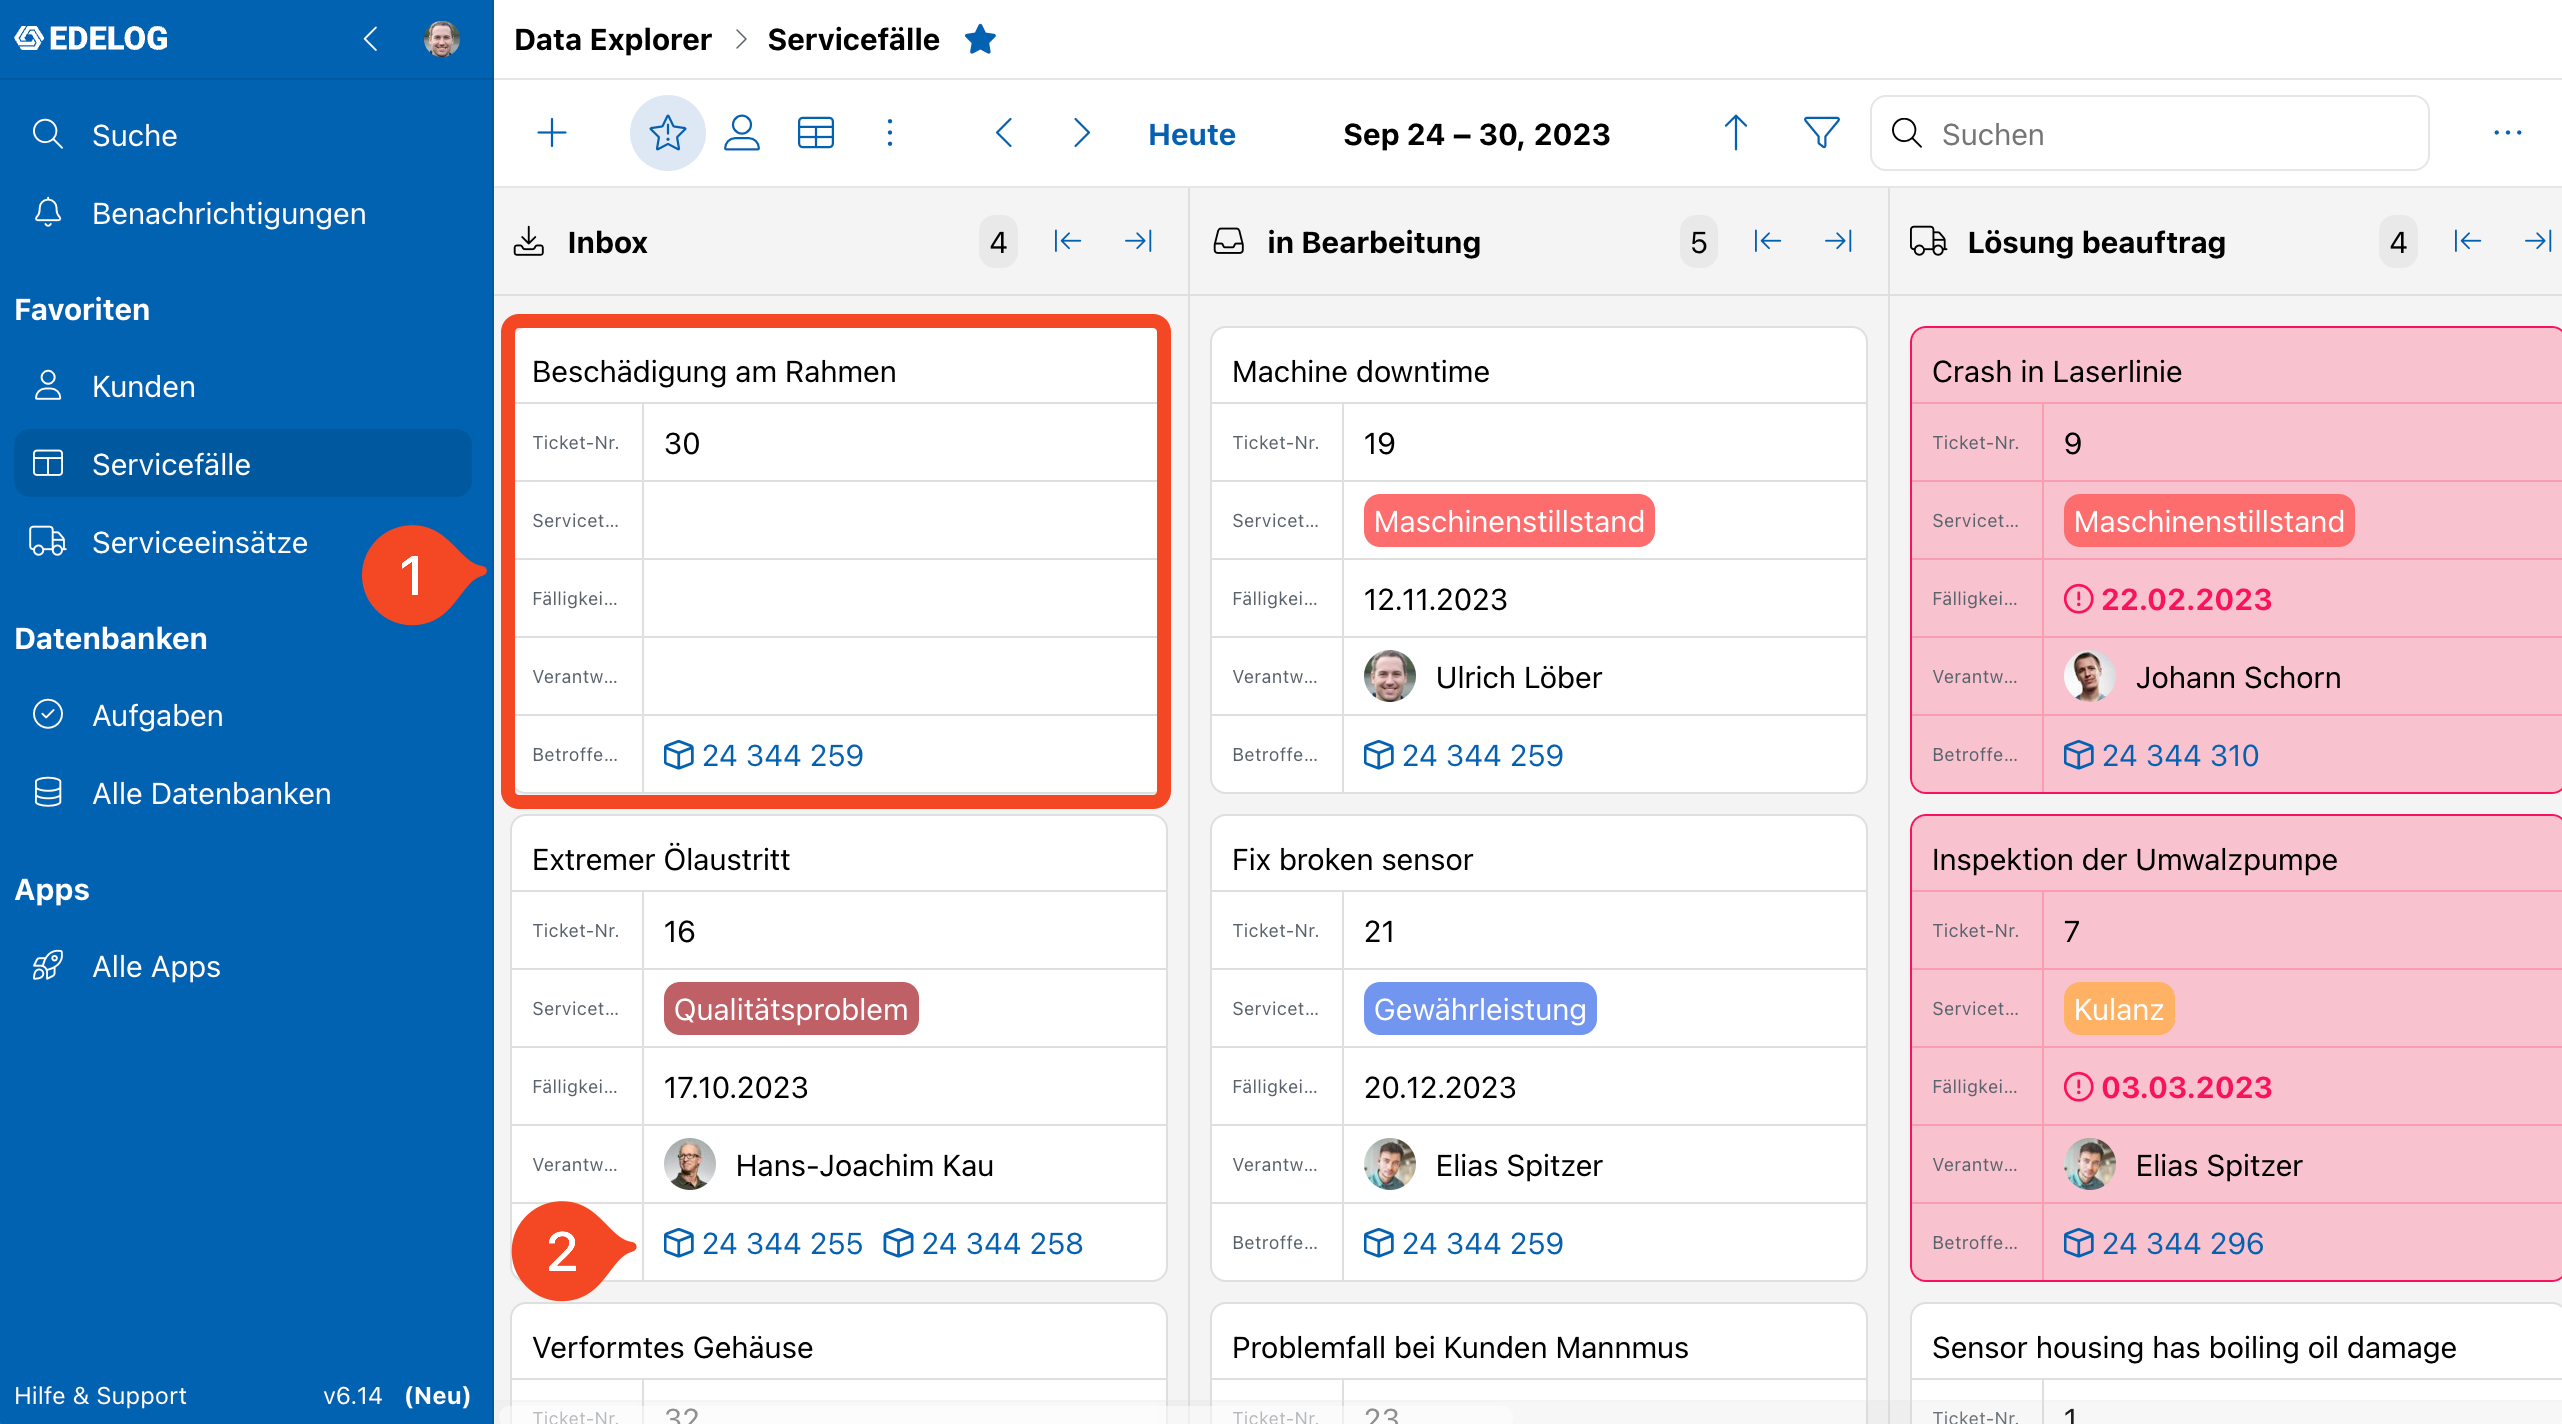Move in Bearbeitung column right
The image size is (2562, 1424).
point(1839,241)
